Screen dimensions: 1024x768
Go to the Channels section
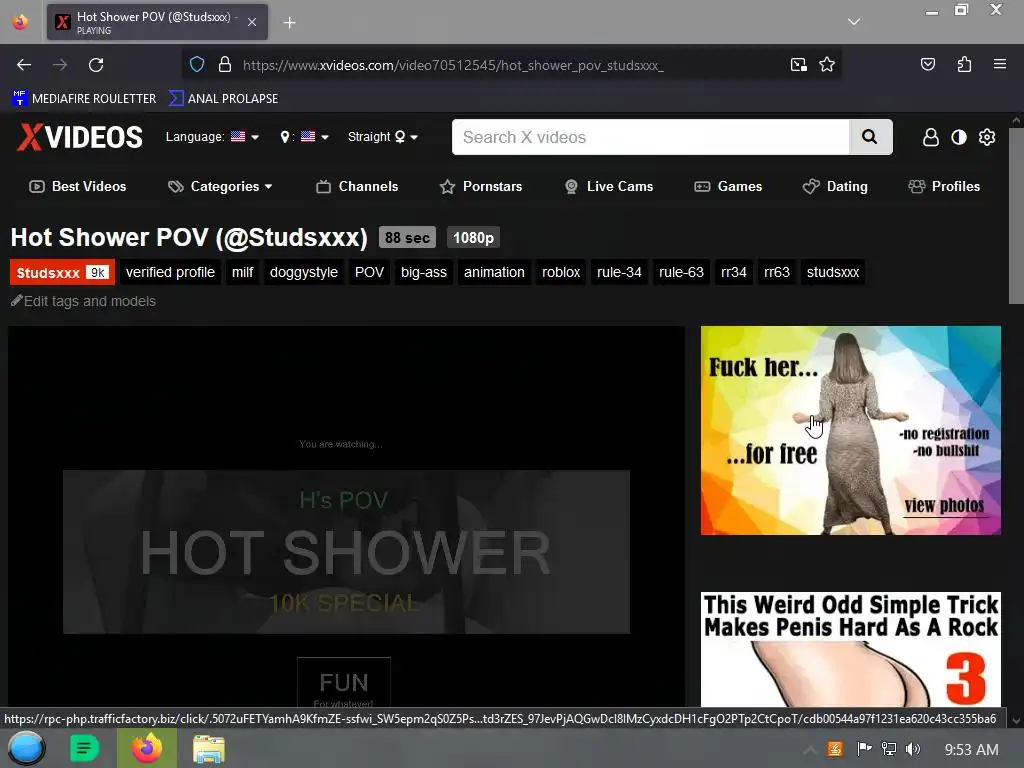click(357, 186)
